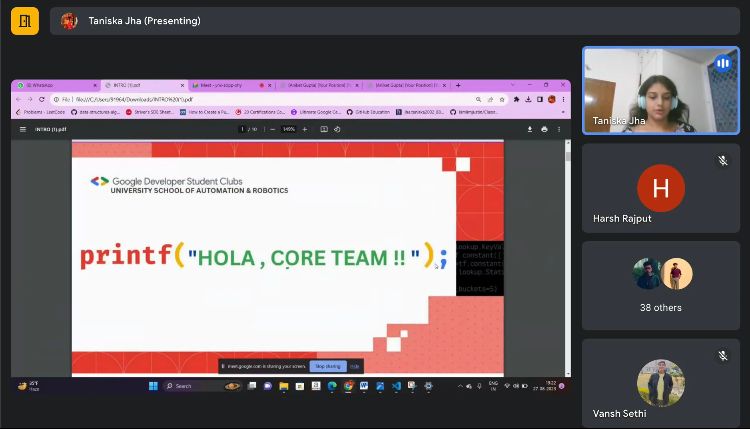Close the Meet browser tab
This screenshot has width=750, height=429.
tap(270, 85)
